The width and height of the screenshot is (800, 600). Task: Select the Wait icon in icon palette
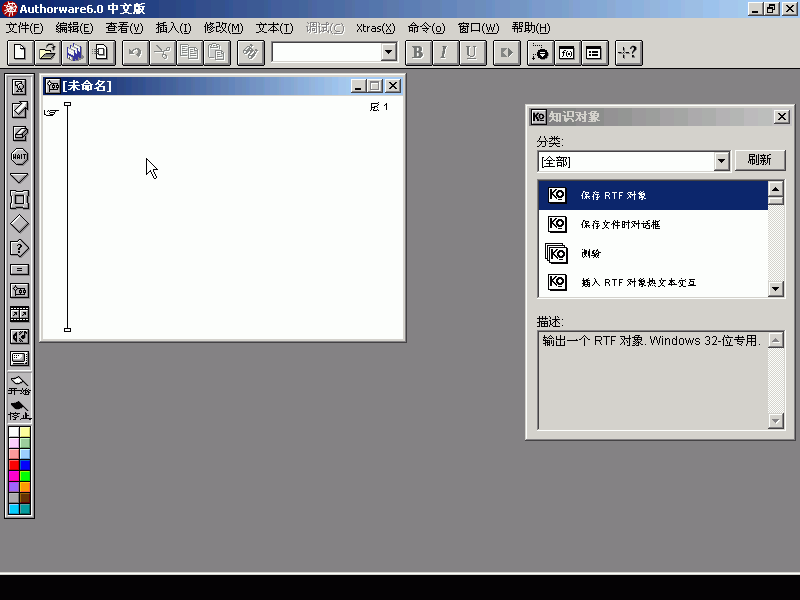coord(19,156)
